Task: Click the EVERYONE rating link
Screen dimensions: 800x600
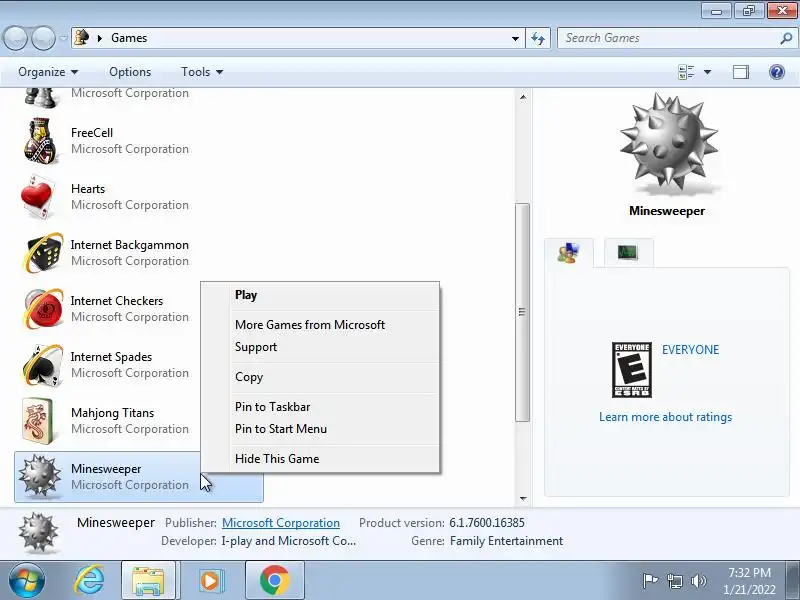Action: click(x=690, y=349)
